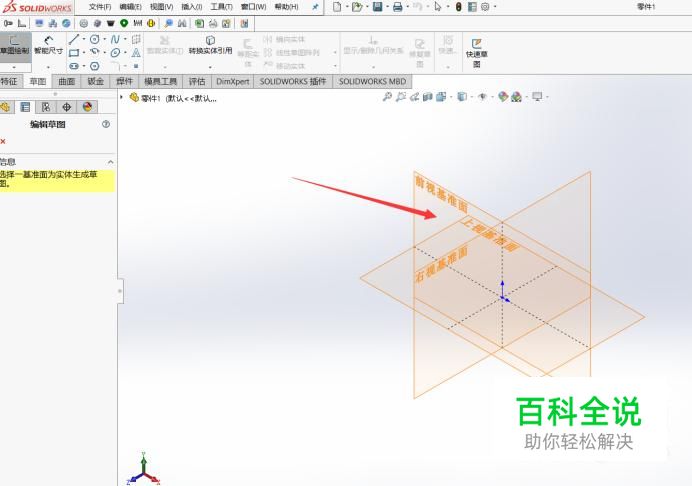Open the 视图(V) menu
The height and width of the screenshot is (486, 692).
click(162, 7)
